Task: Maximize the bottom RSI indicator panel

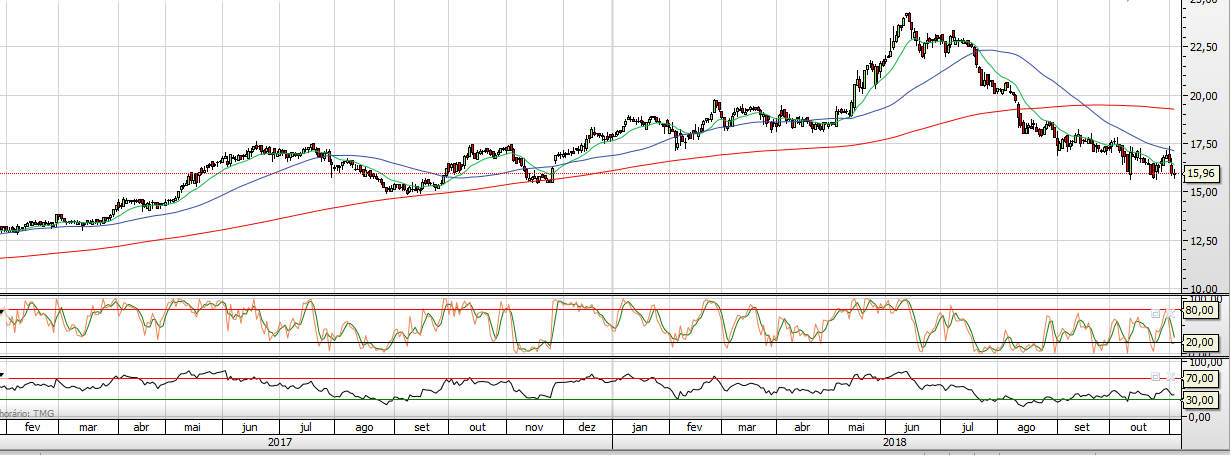Action: [1157, 377]
